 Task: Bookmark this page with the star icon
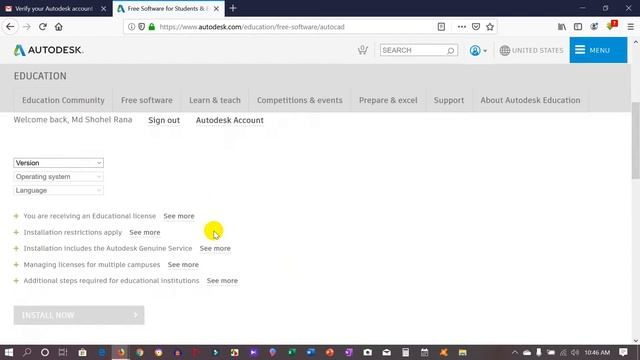click(490, 27)
